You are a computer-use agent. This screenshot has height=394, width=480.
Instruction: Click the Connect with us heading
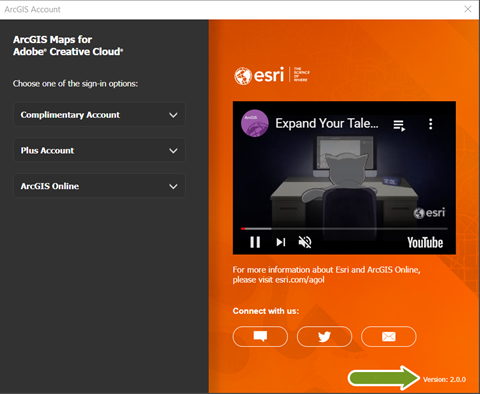[266, 311]
